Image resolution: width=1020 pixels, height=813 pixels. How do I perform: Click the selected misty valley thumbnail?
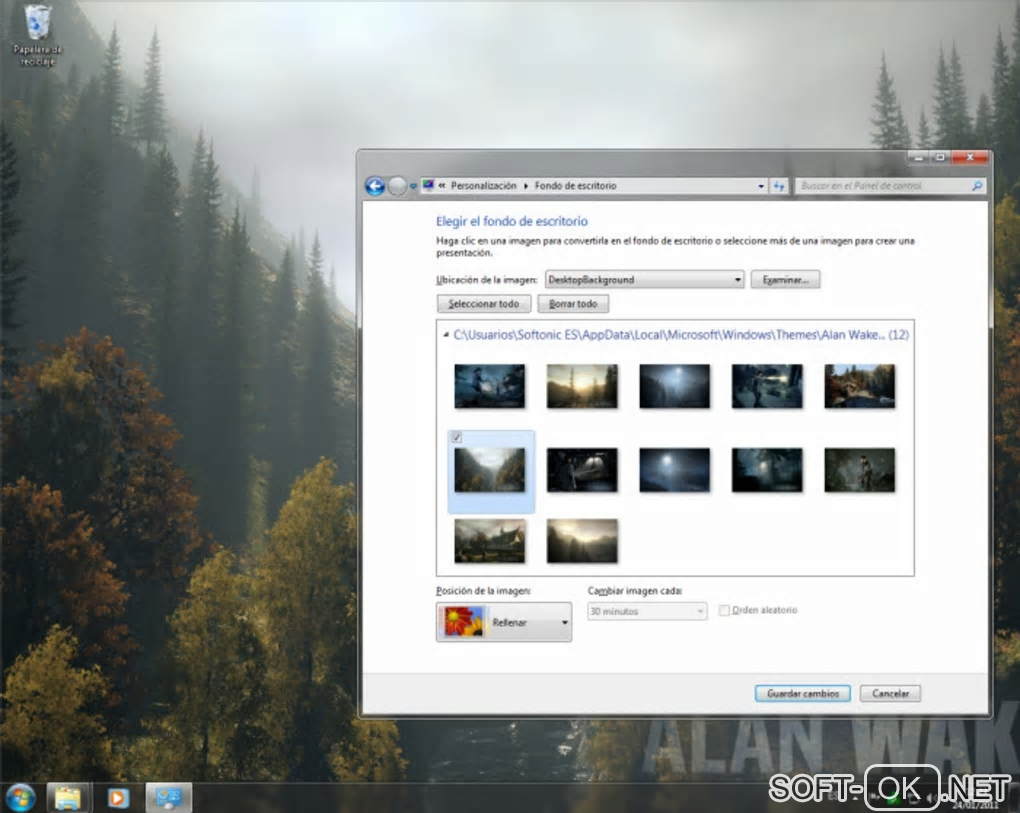click(490, 470)
